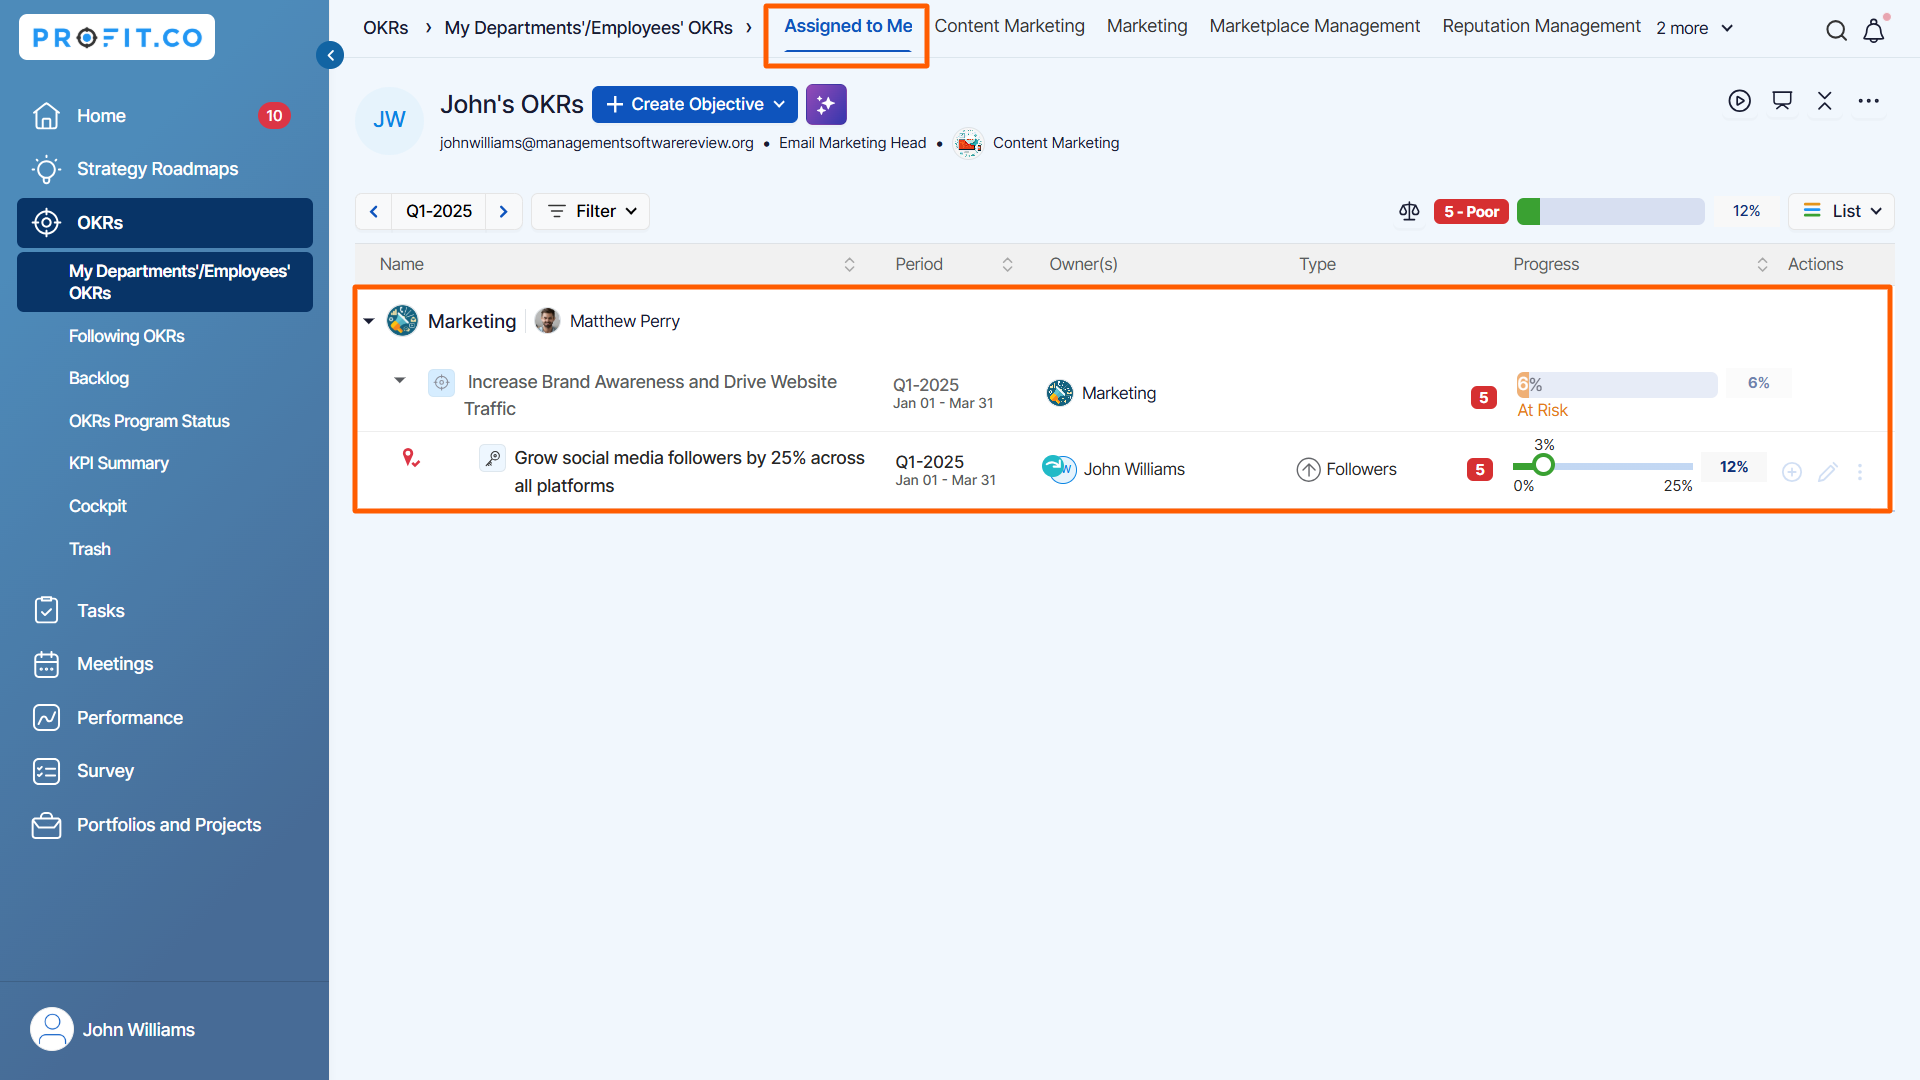Click the key result icon beside Grow social media
1920x1080 pixels.
pyautogui.click(x=492, y=458)
